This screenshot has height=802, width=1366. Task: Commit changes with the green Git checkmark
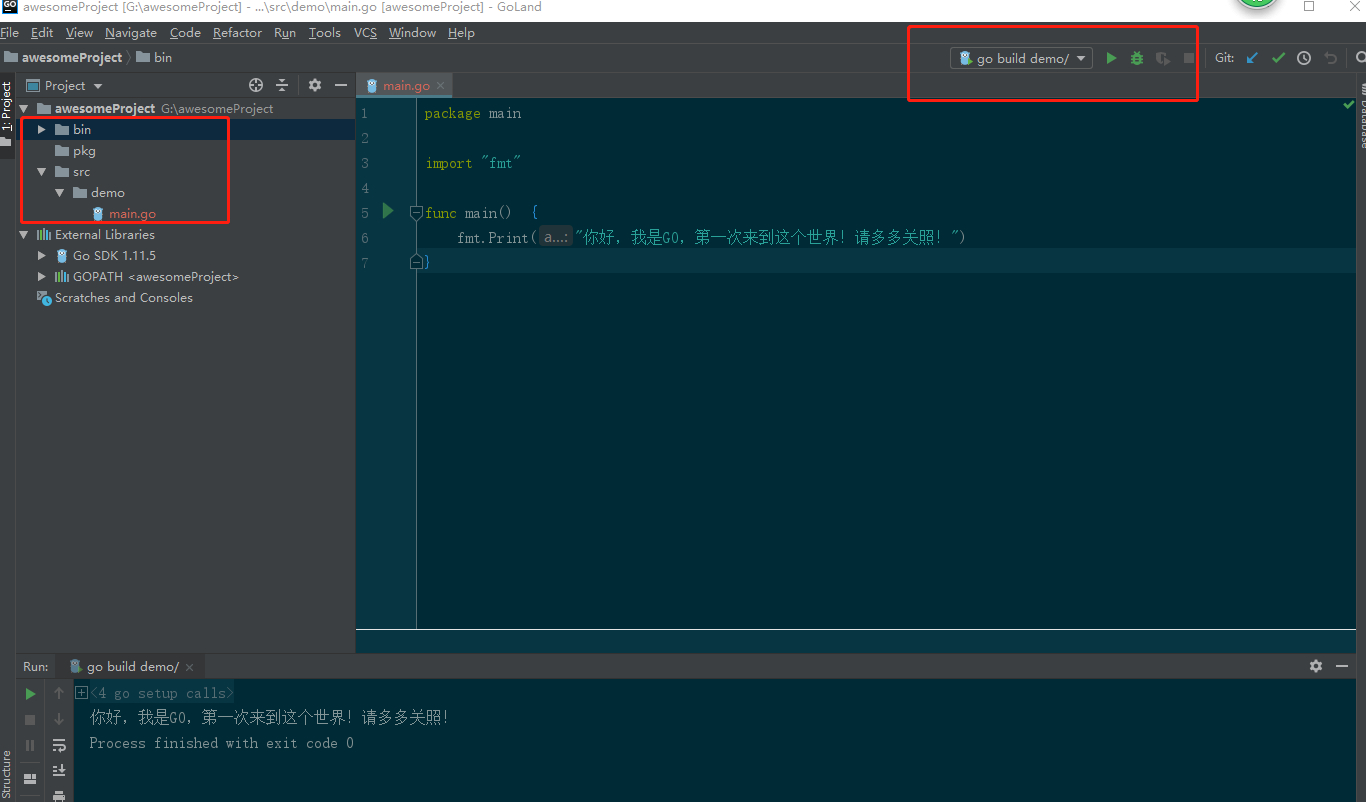point(1278,58)
